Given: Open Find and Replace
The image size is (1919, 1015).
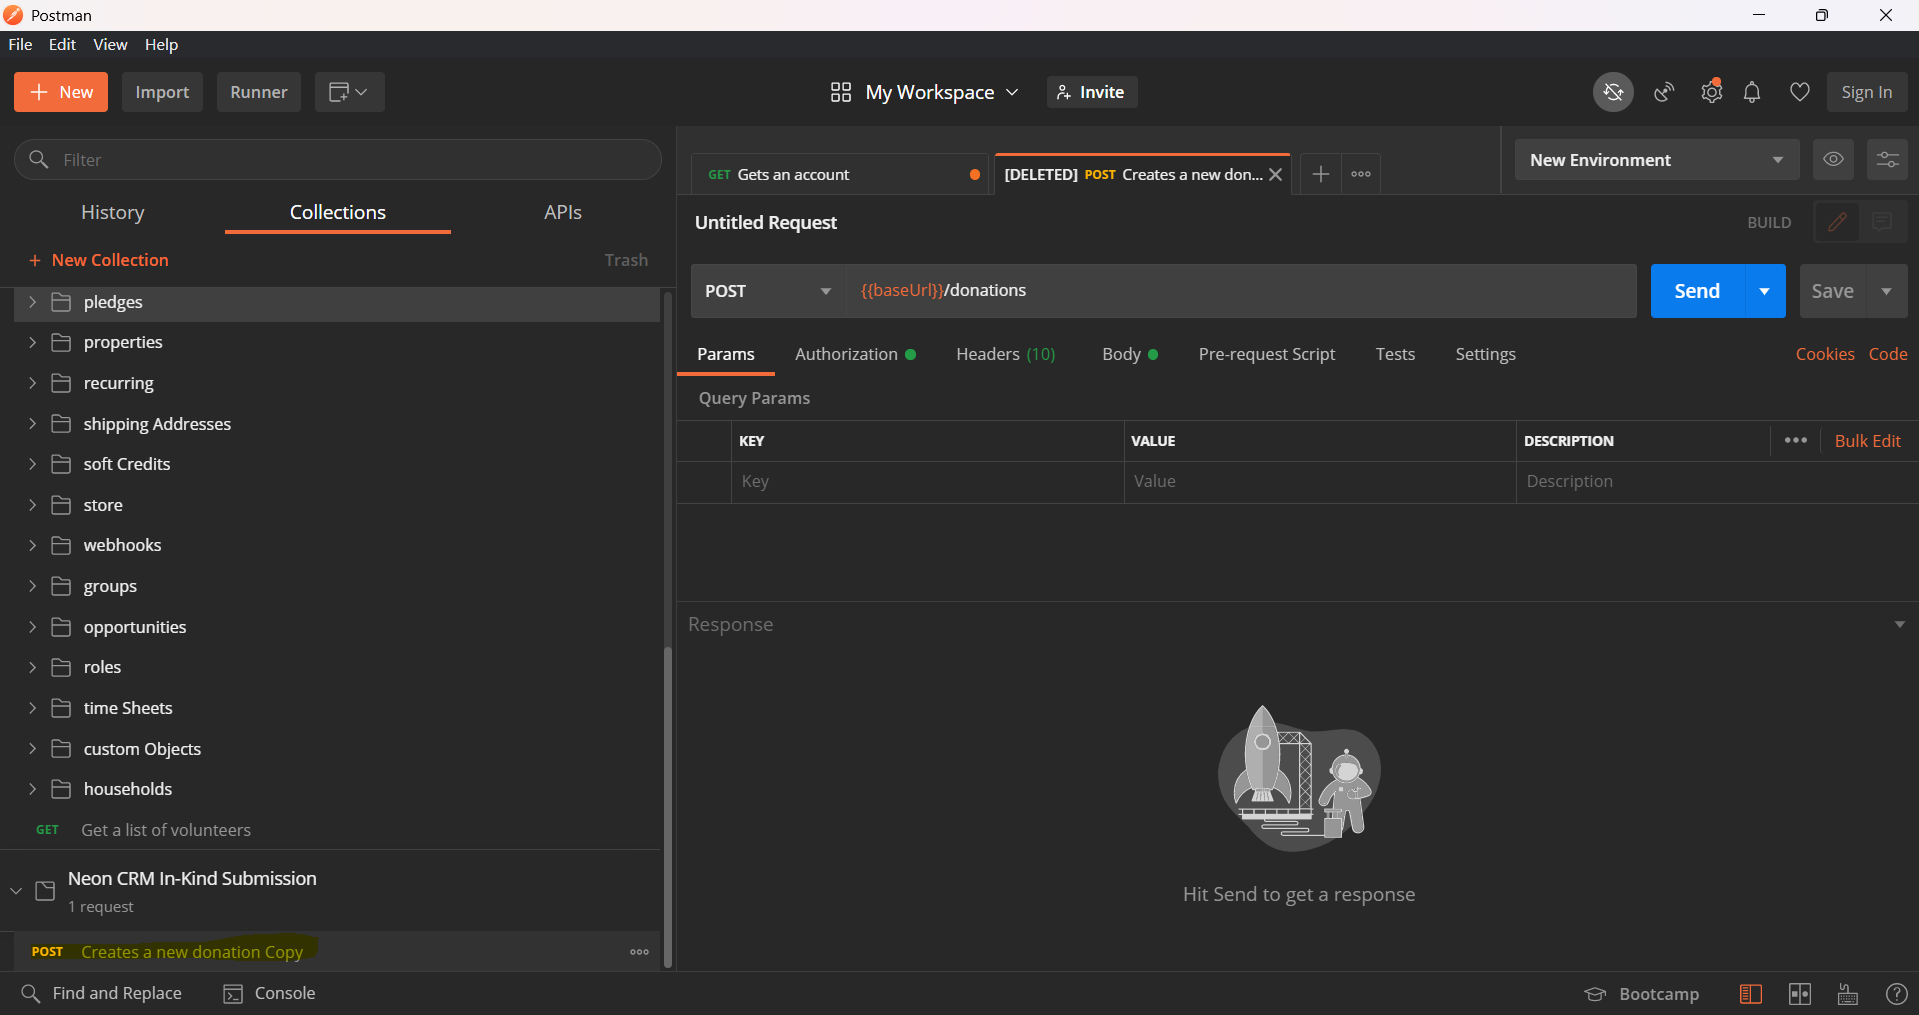Looking at the screenshot, I should (101, 993).
